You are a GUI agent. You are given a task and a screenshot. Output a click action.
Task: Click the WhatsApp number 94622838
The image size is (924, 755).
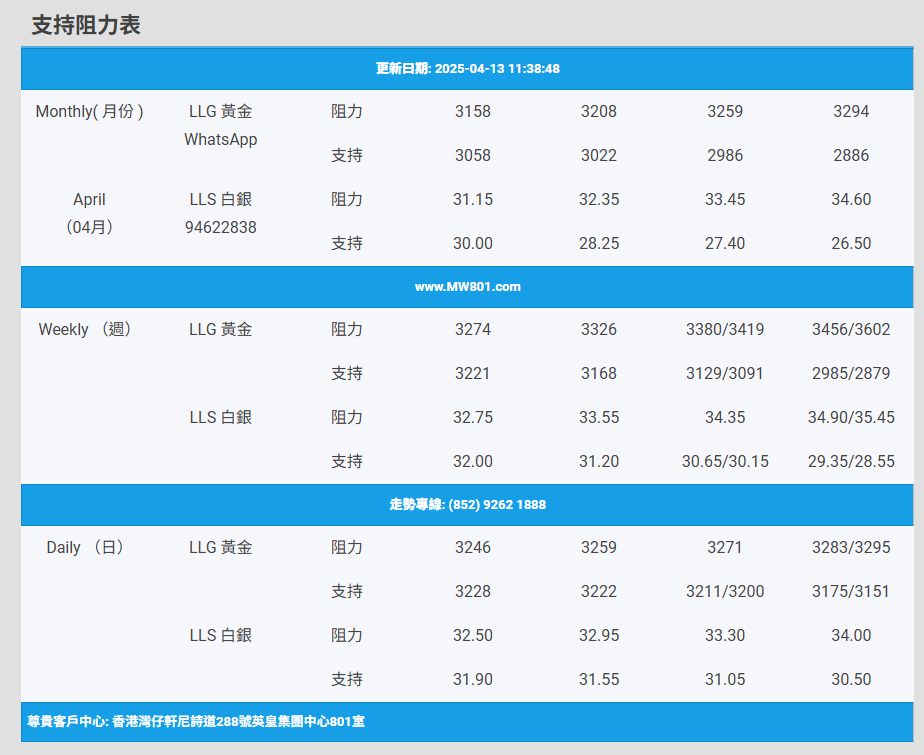220,228
